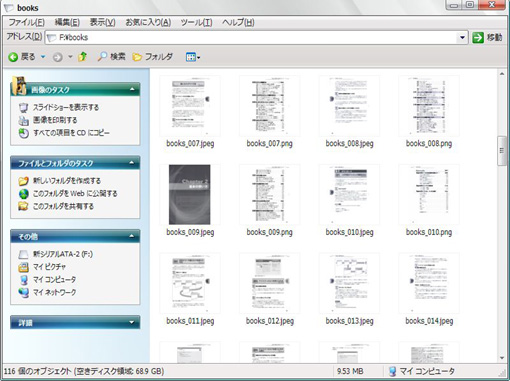
Task: Select the books_007.png thumbnail
Action: 269,106
